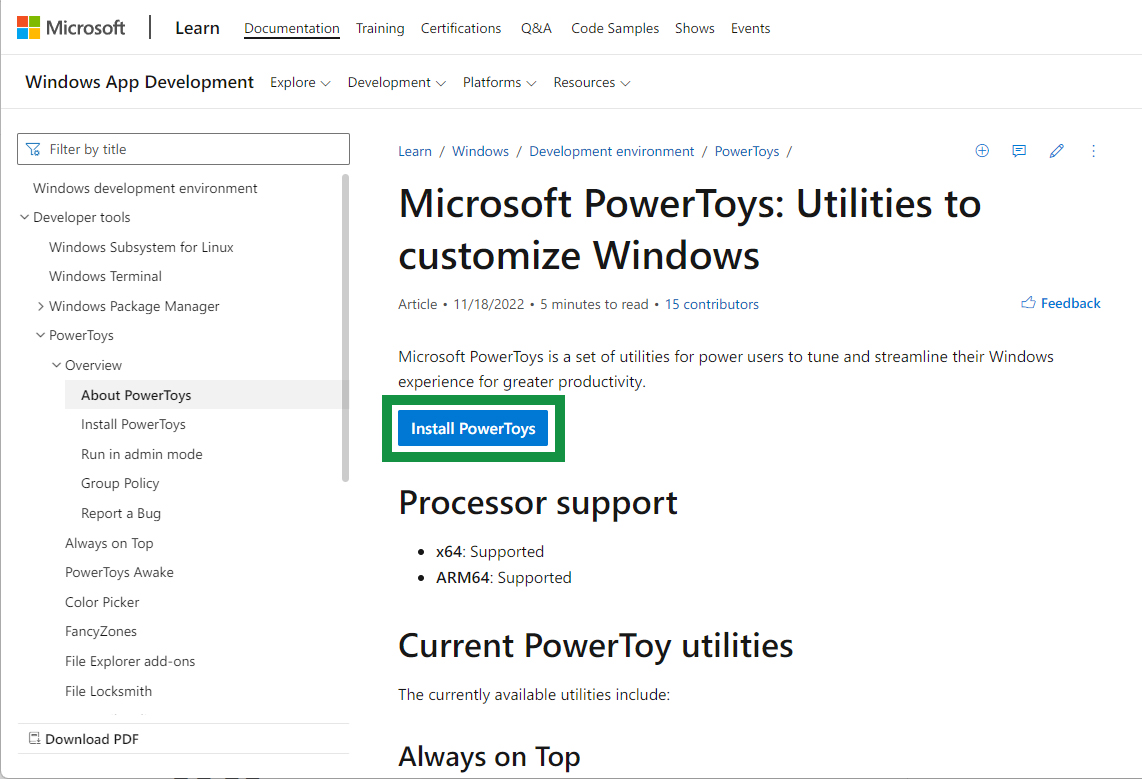Click the Download PDF icon
This screenshot has height=779, width=1142.
[x=34, y=738]
